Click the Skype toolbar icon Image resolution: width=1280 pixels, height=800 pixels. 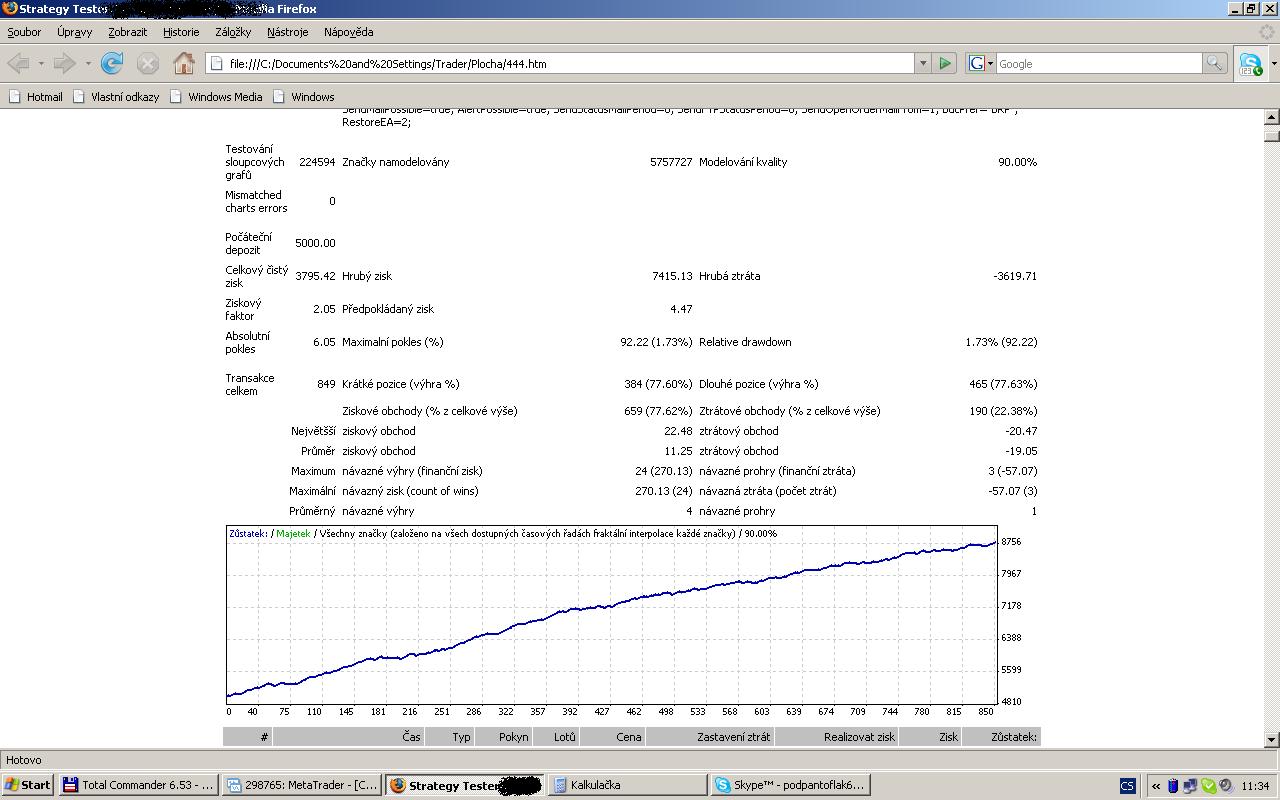tap(1250, 64)
